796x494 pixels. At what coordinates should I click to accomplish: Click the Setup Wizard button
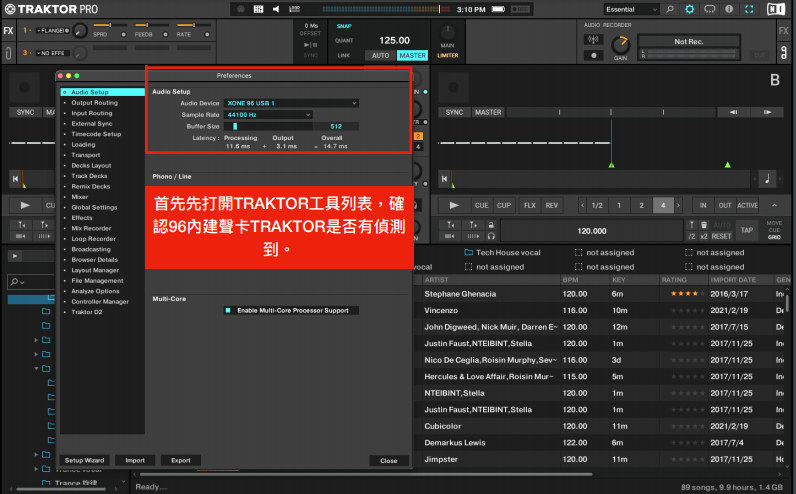[x=84, y=460]
